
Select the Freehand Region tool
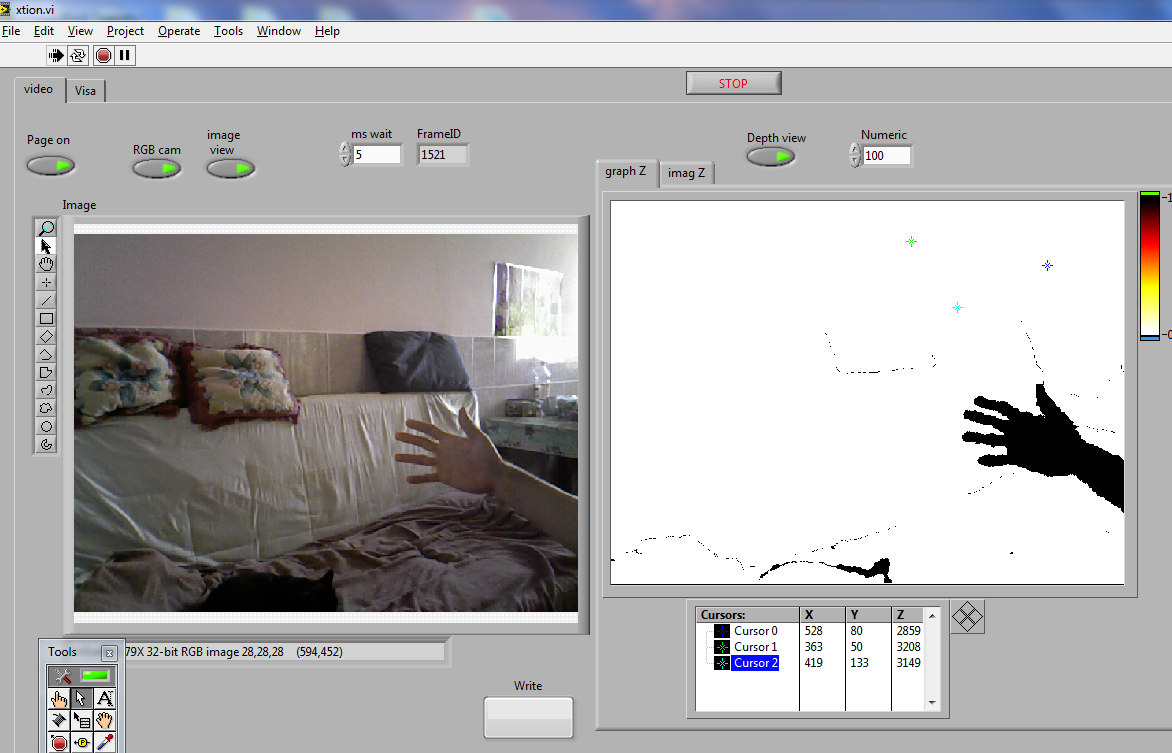(x=46, y=408)
